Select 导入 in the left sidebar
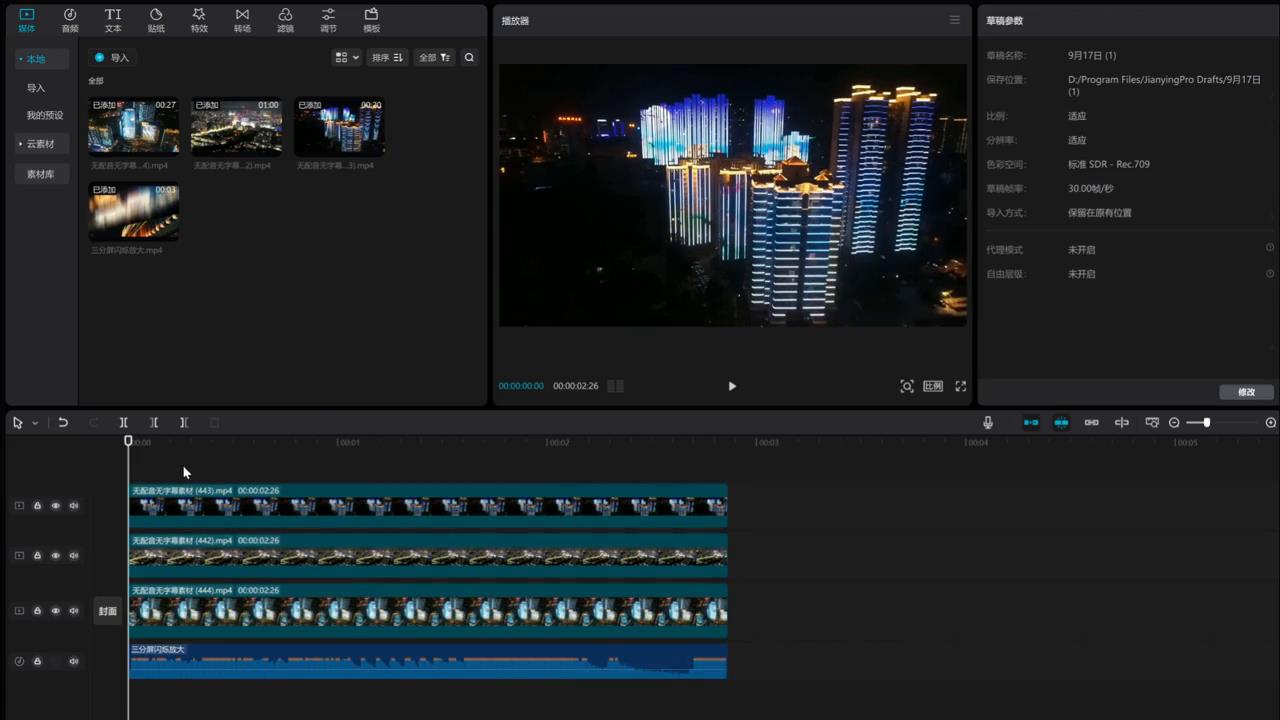Image resolution: width=1280 pixels, height=720 pixels. click(x=36, y=88)
